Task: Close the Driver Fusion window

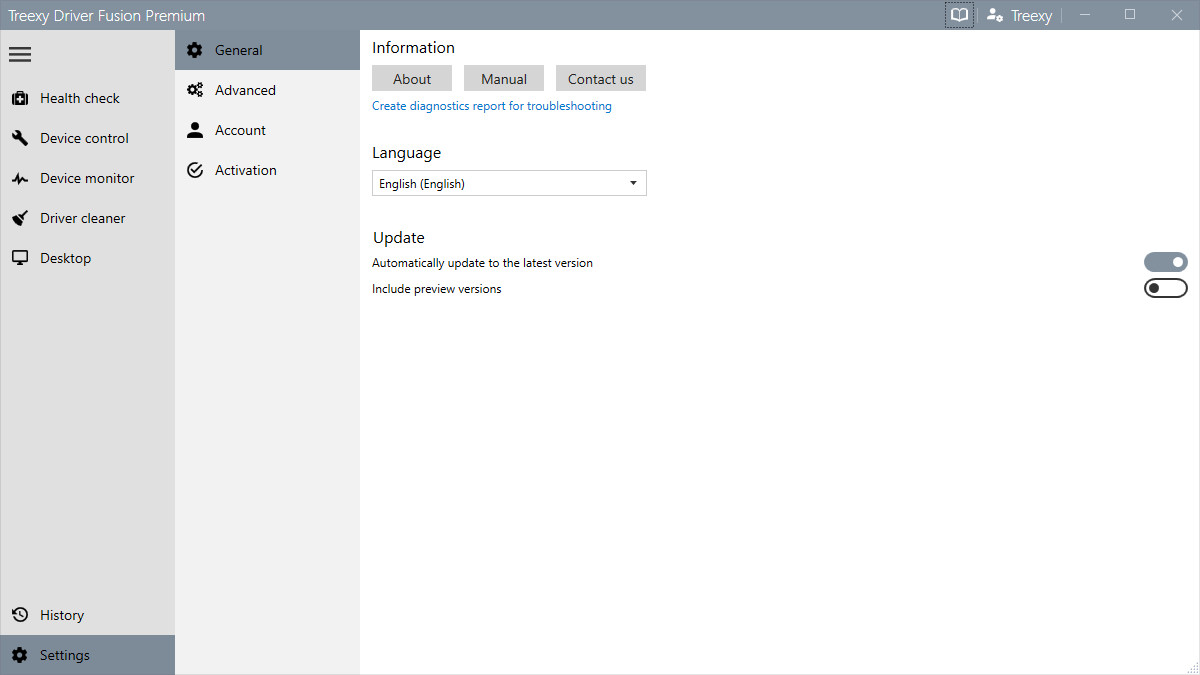Action: pyautogui.click(x=1176, y=15)
